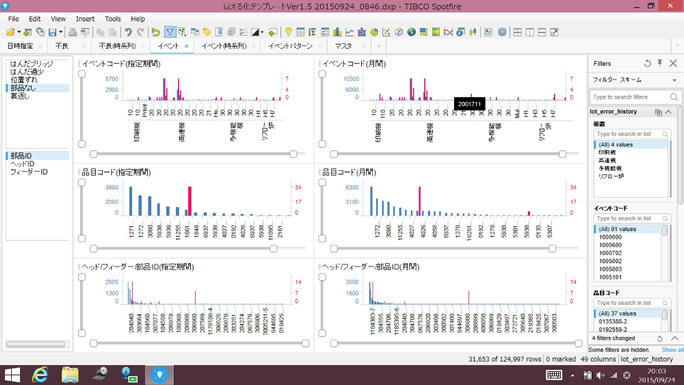Open the library folder toolbar icon
The height and width of the screenshot is (385, 684).
(x=10, y=32)
